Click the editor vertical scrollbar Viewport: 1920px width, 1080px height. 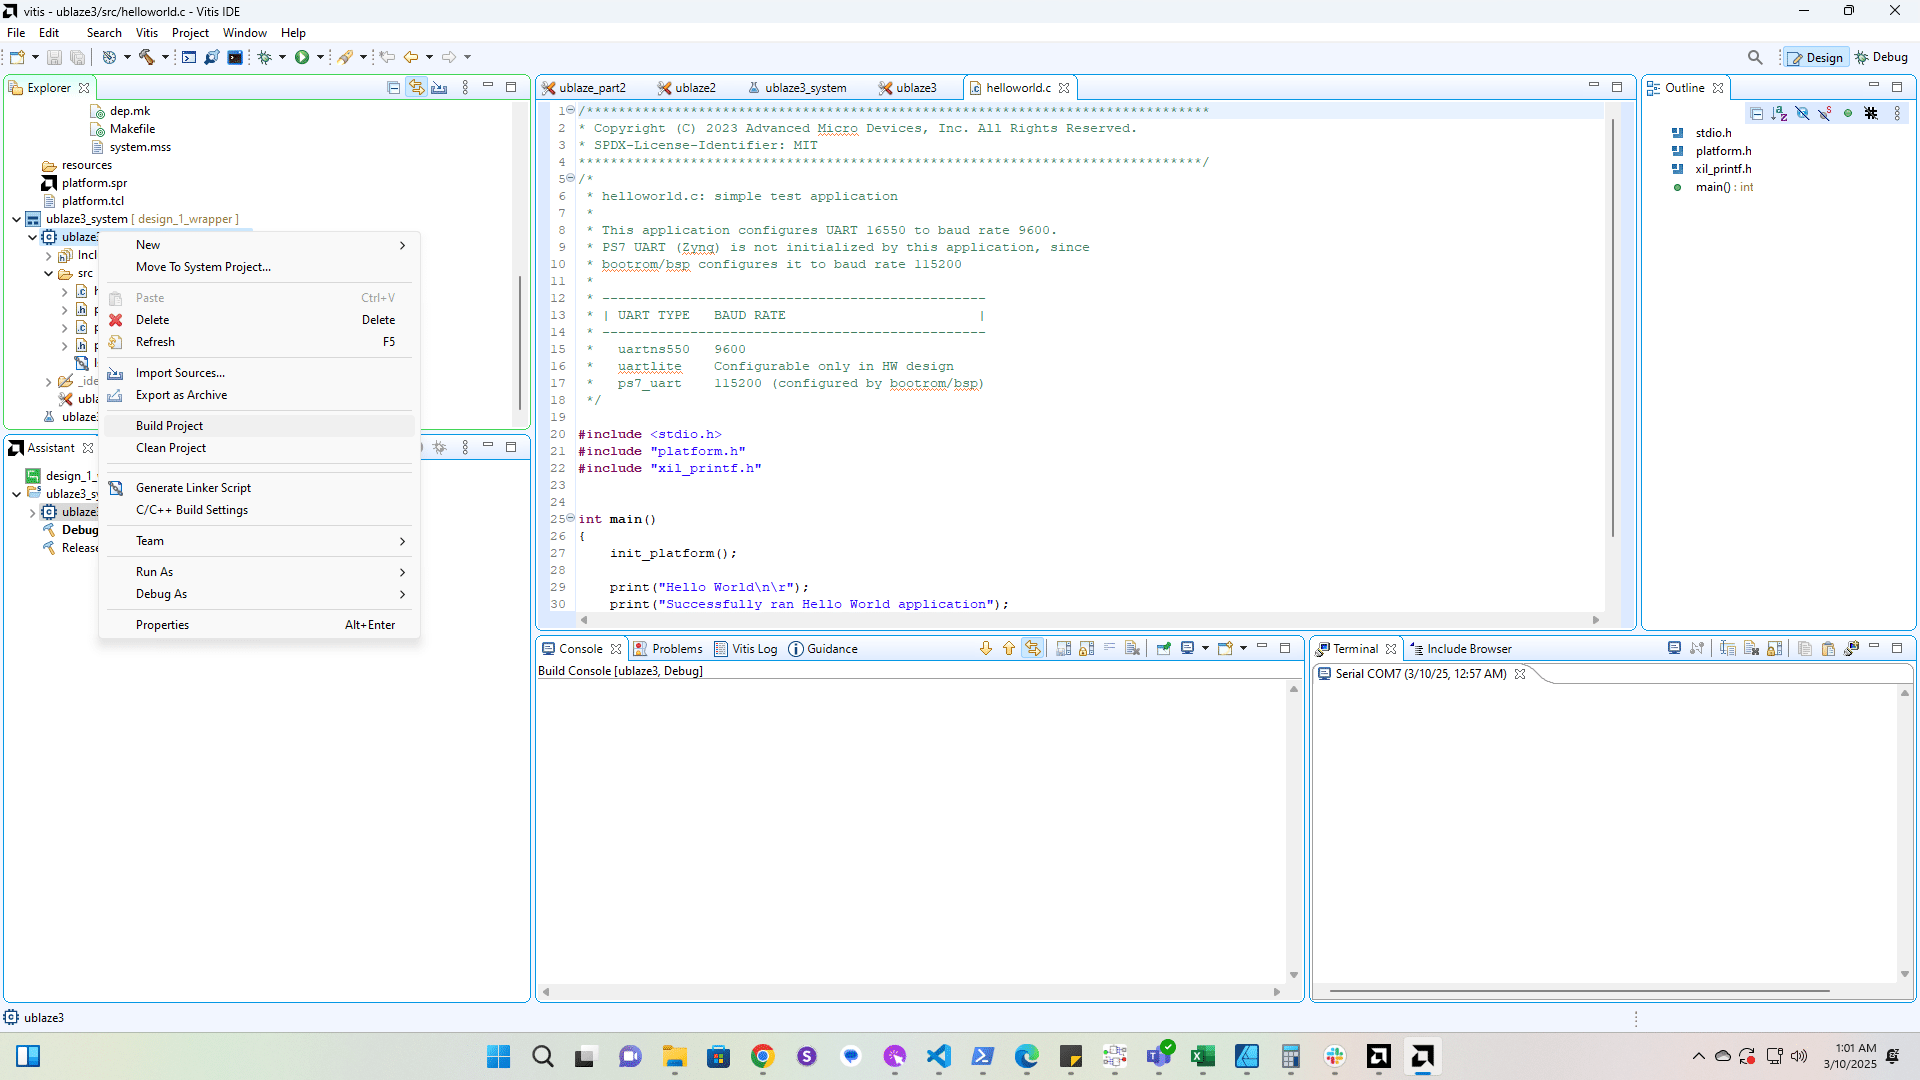click(1612, 330)
